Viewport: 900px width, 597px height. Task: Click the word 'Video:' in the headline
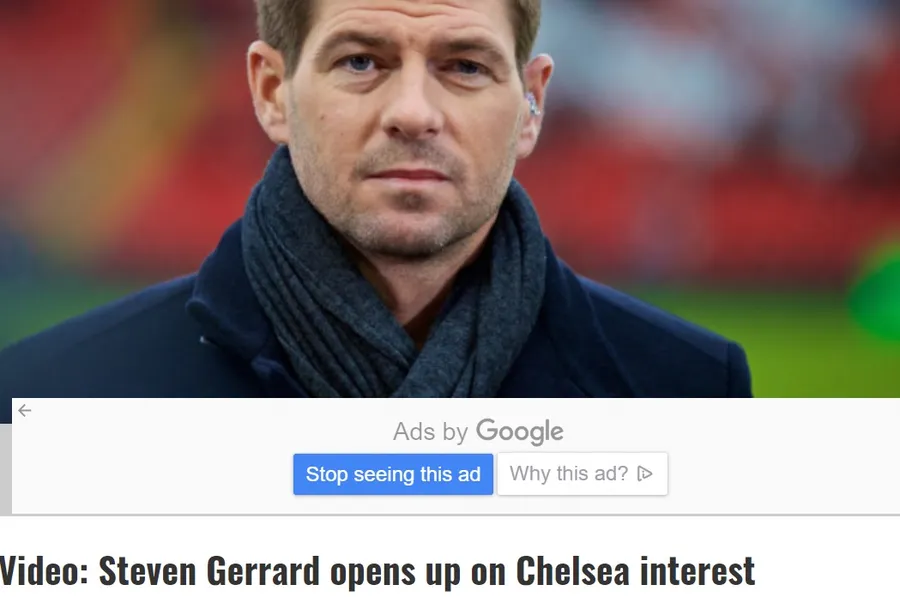pyautogui.click(x=44, y=571)
